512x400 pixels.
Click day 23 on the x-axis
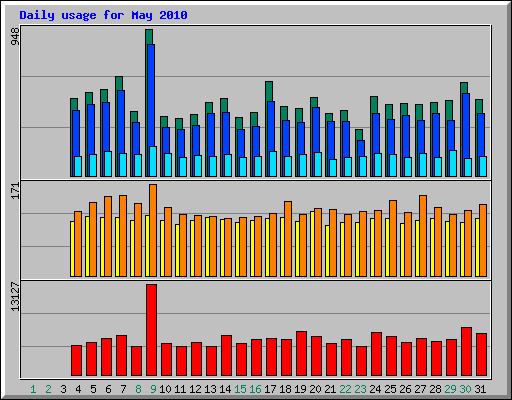[360, 389]
